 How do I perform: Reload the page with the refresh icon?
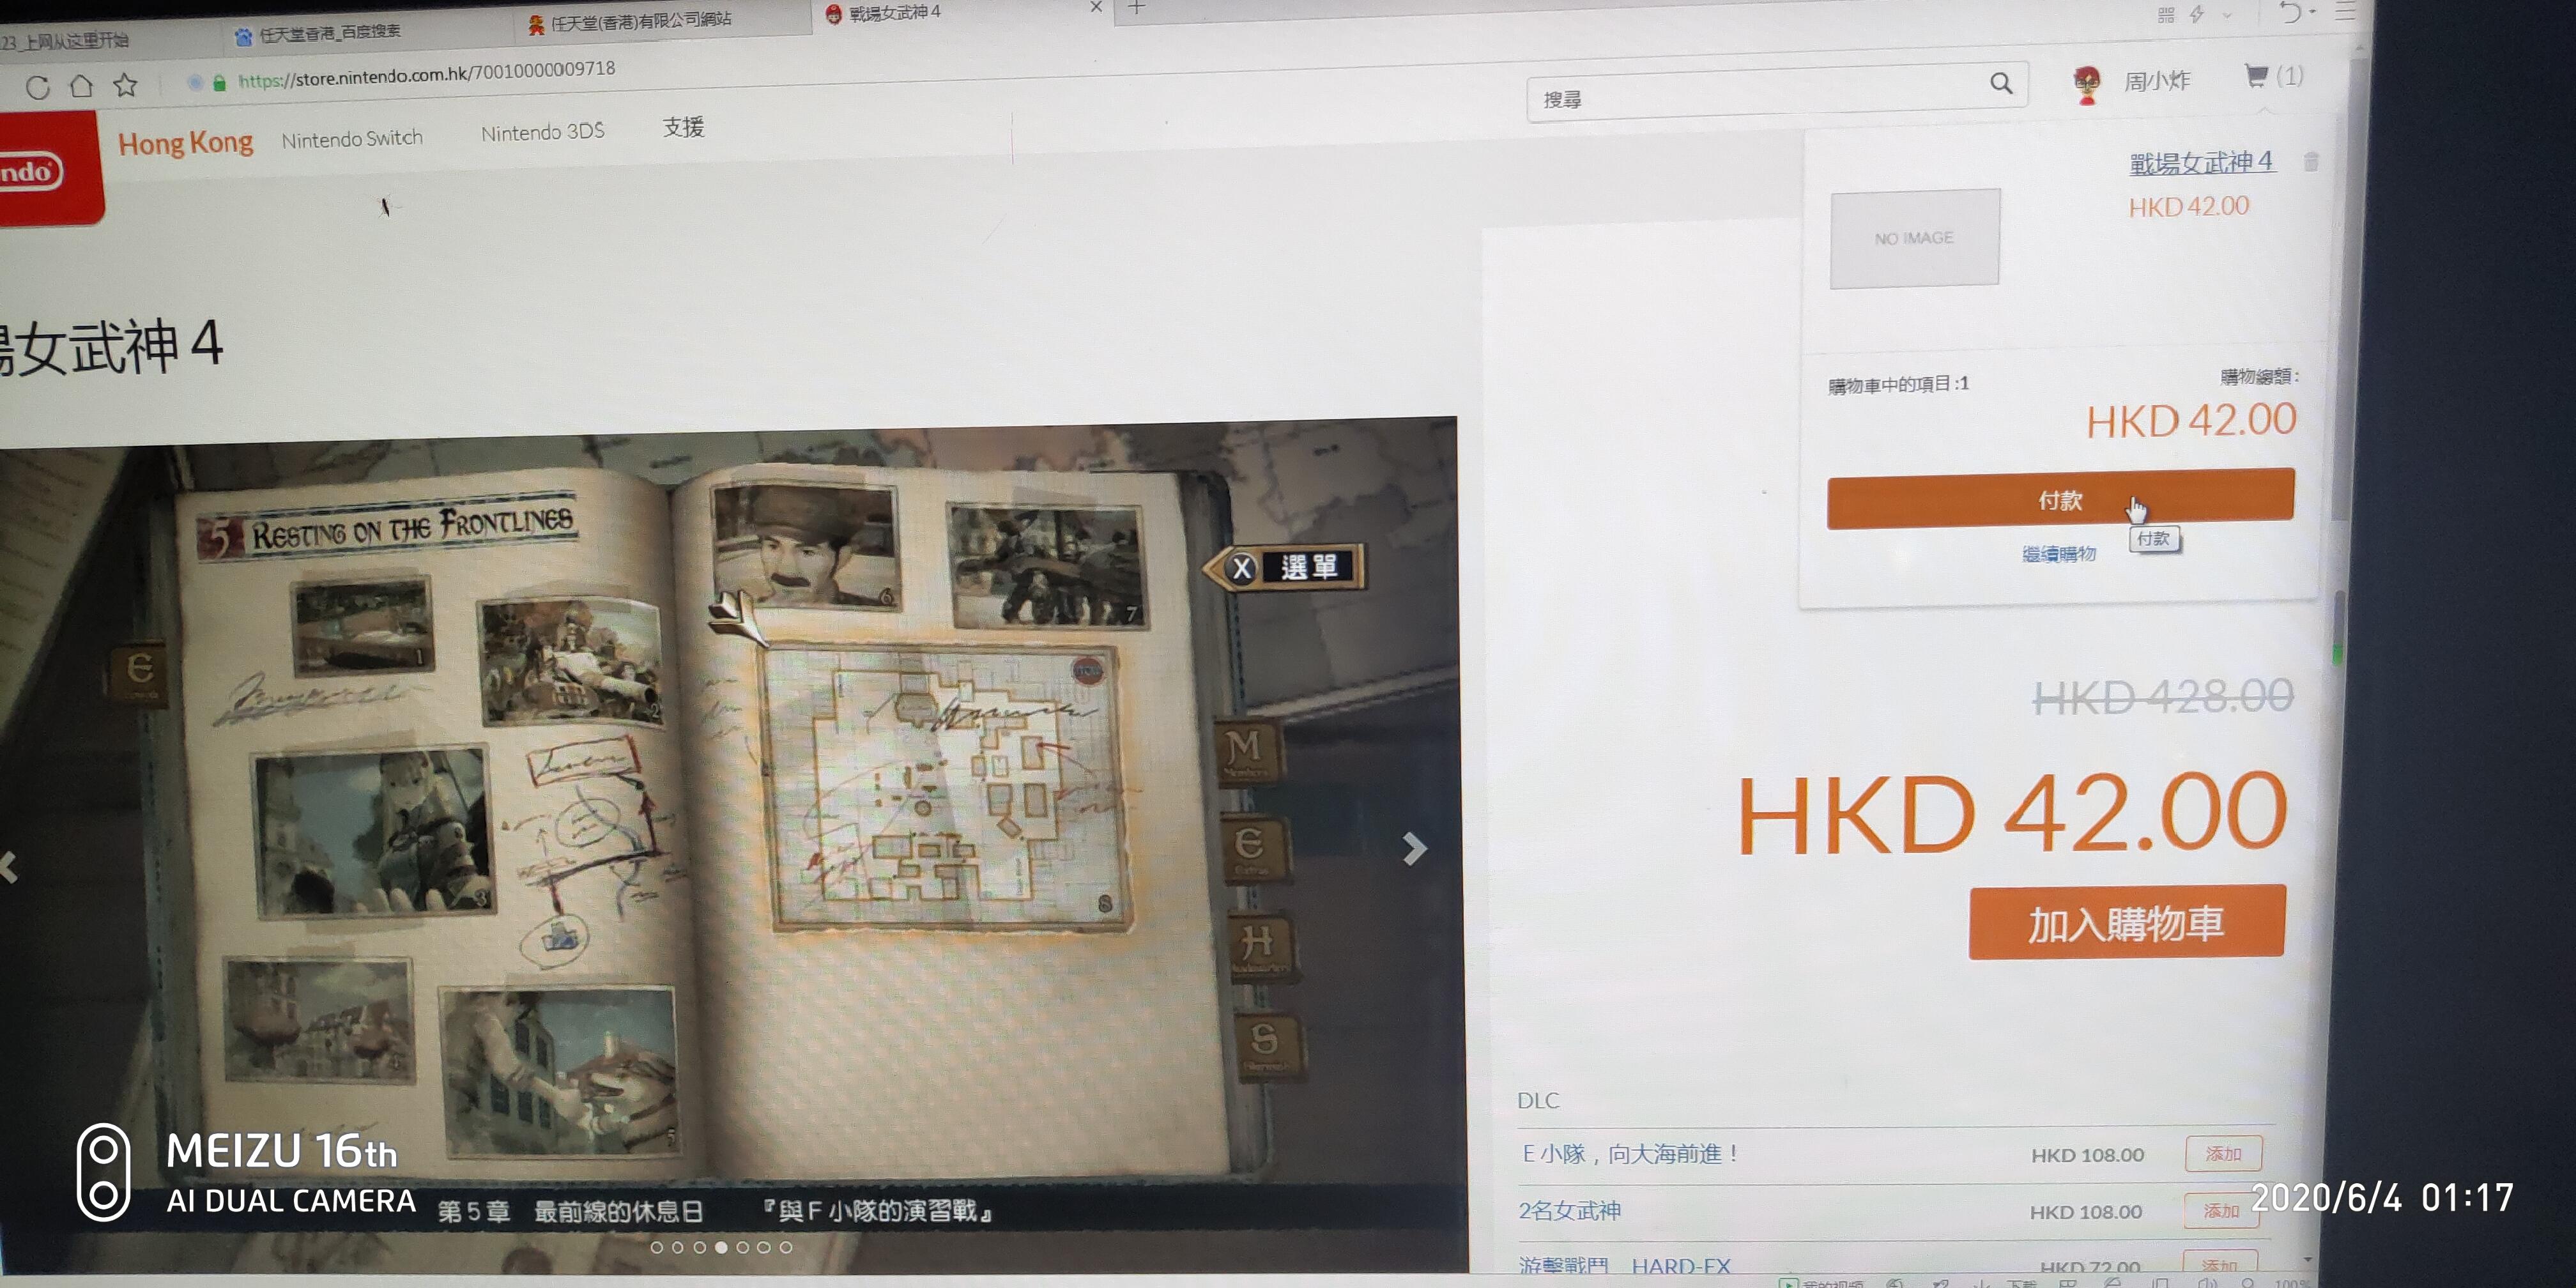[38, 88]
